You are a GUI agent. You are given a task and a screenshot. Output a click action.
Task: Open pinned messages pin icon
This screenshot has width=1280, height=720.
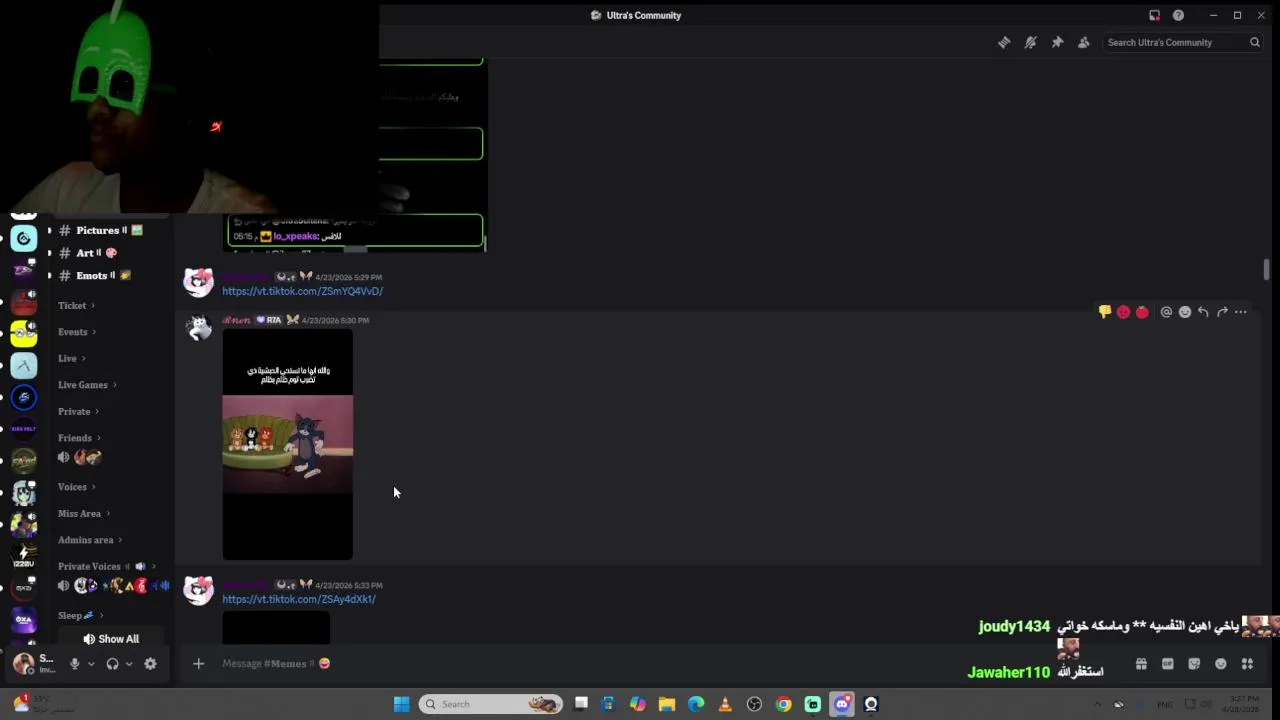coord(1057,42)
